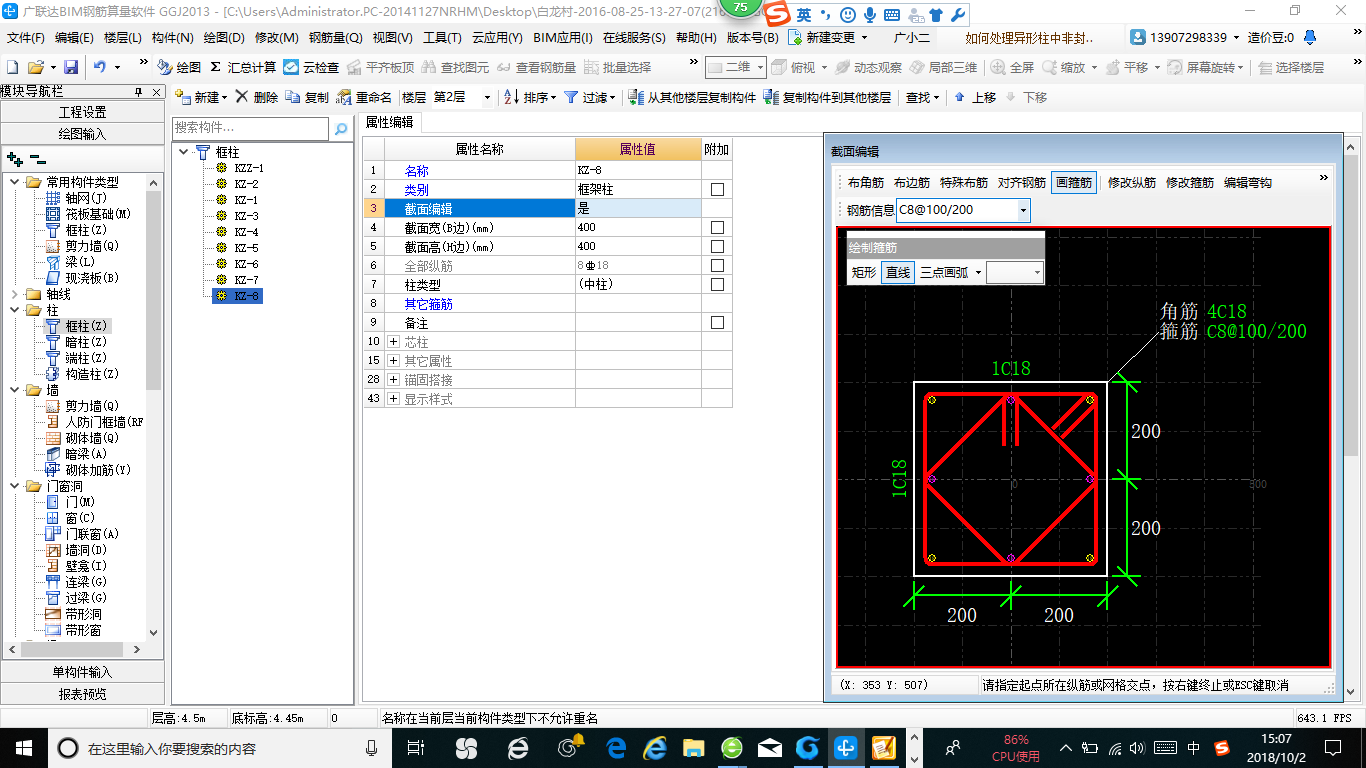Screen dimensions: 1366x768
Task: Click the navigator tree vertical scrollbar
Action: click(153, 290)
